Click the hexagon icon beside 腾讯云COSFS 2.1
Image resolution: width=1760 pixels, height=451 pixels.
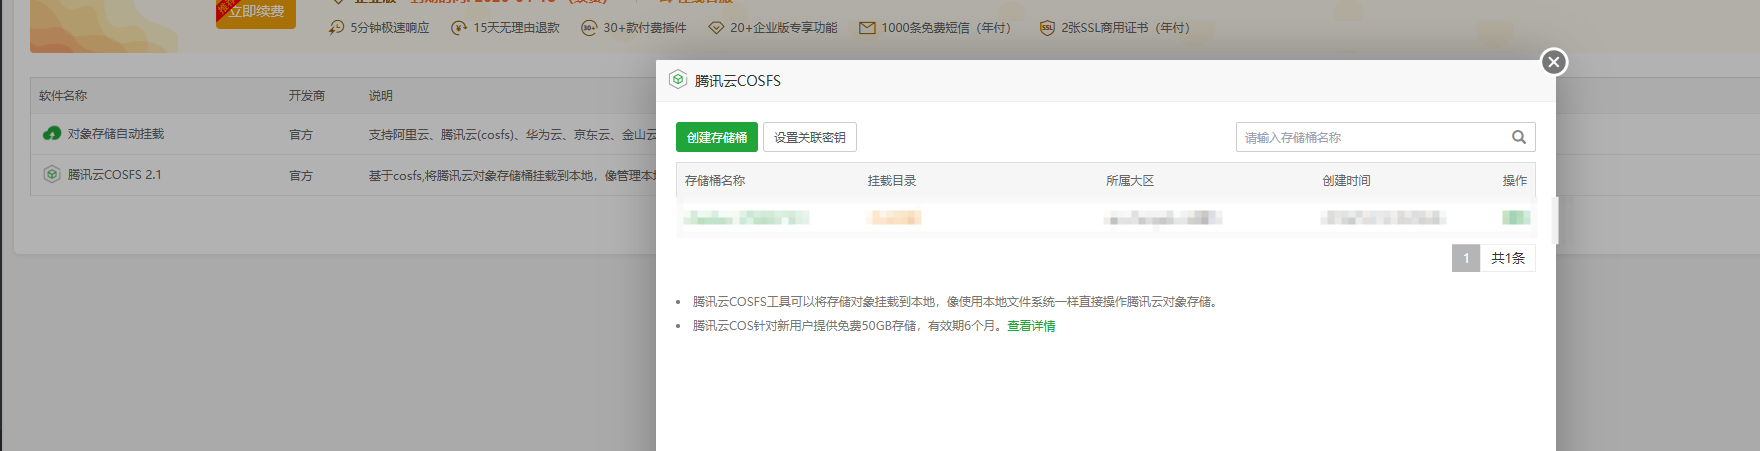[x=52, y=174]
